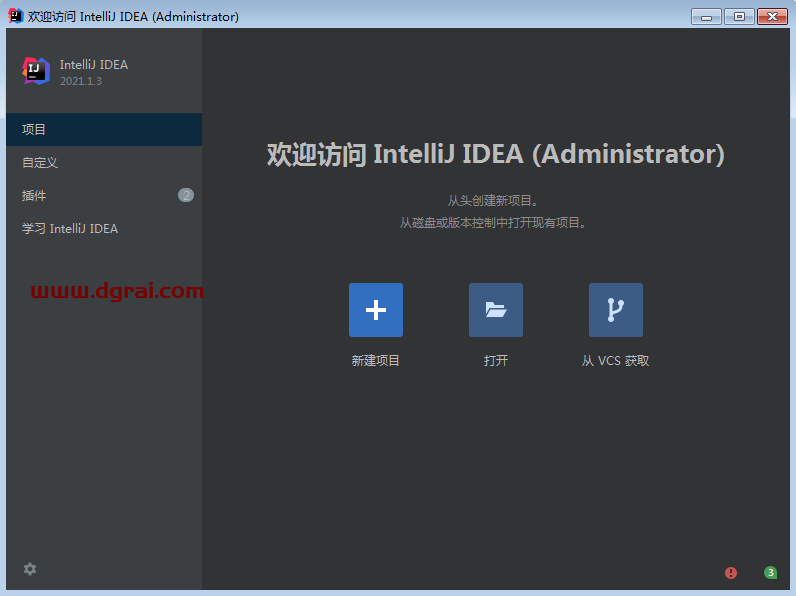Select the 项目 tab in sidebar

pos(34,130)
